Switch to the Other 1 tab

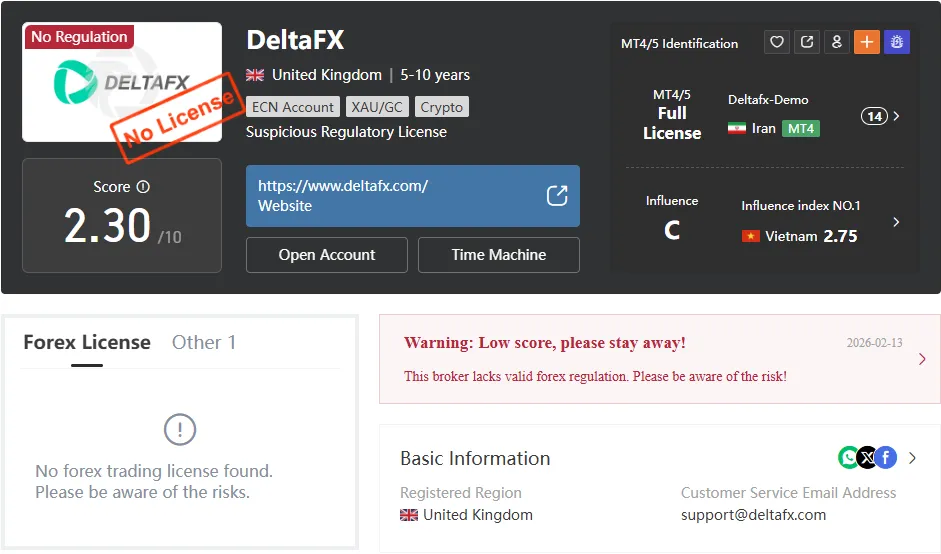click(204, 342)
